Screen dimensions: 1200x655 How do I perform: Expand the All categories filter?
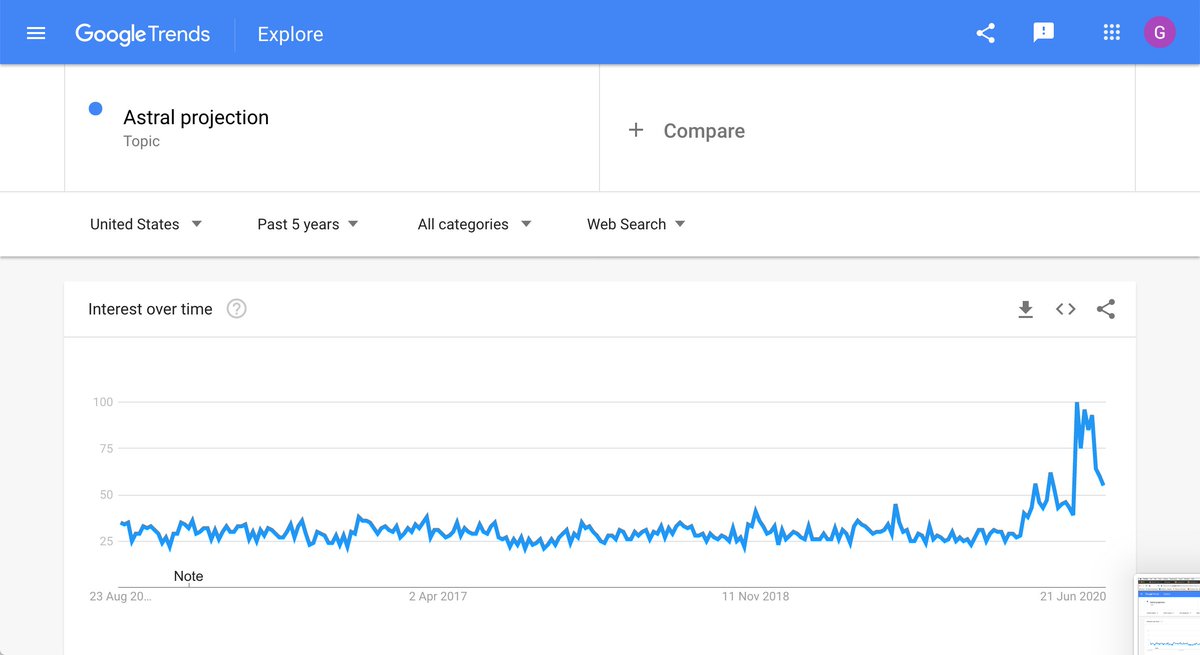pos(474,224)
